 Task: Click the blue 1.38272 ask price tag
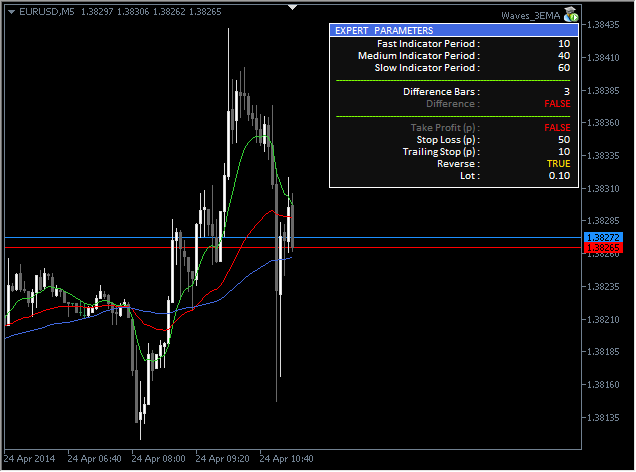(603, 238)
